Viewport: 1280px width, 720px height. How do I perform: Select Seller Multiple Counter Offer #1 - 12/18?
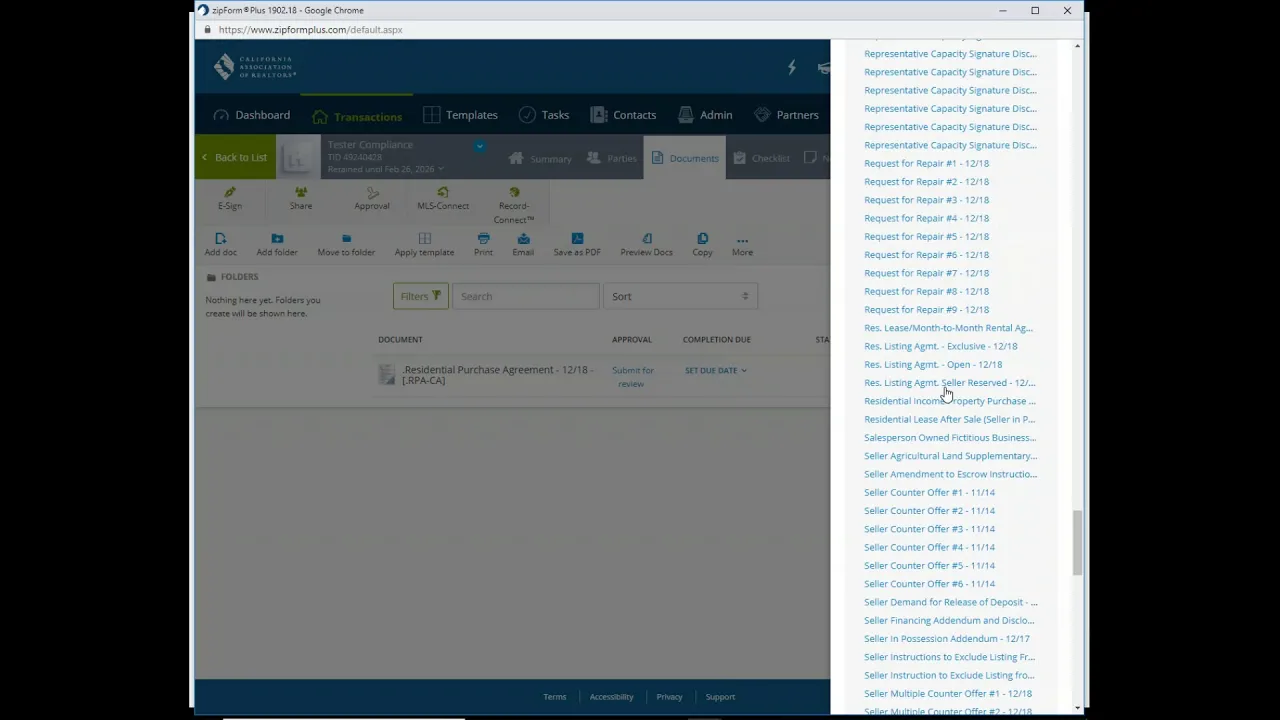pos(948,693)
